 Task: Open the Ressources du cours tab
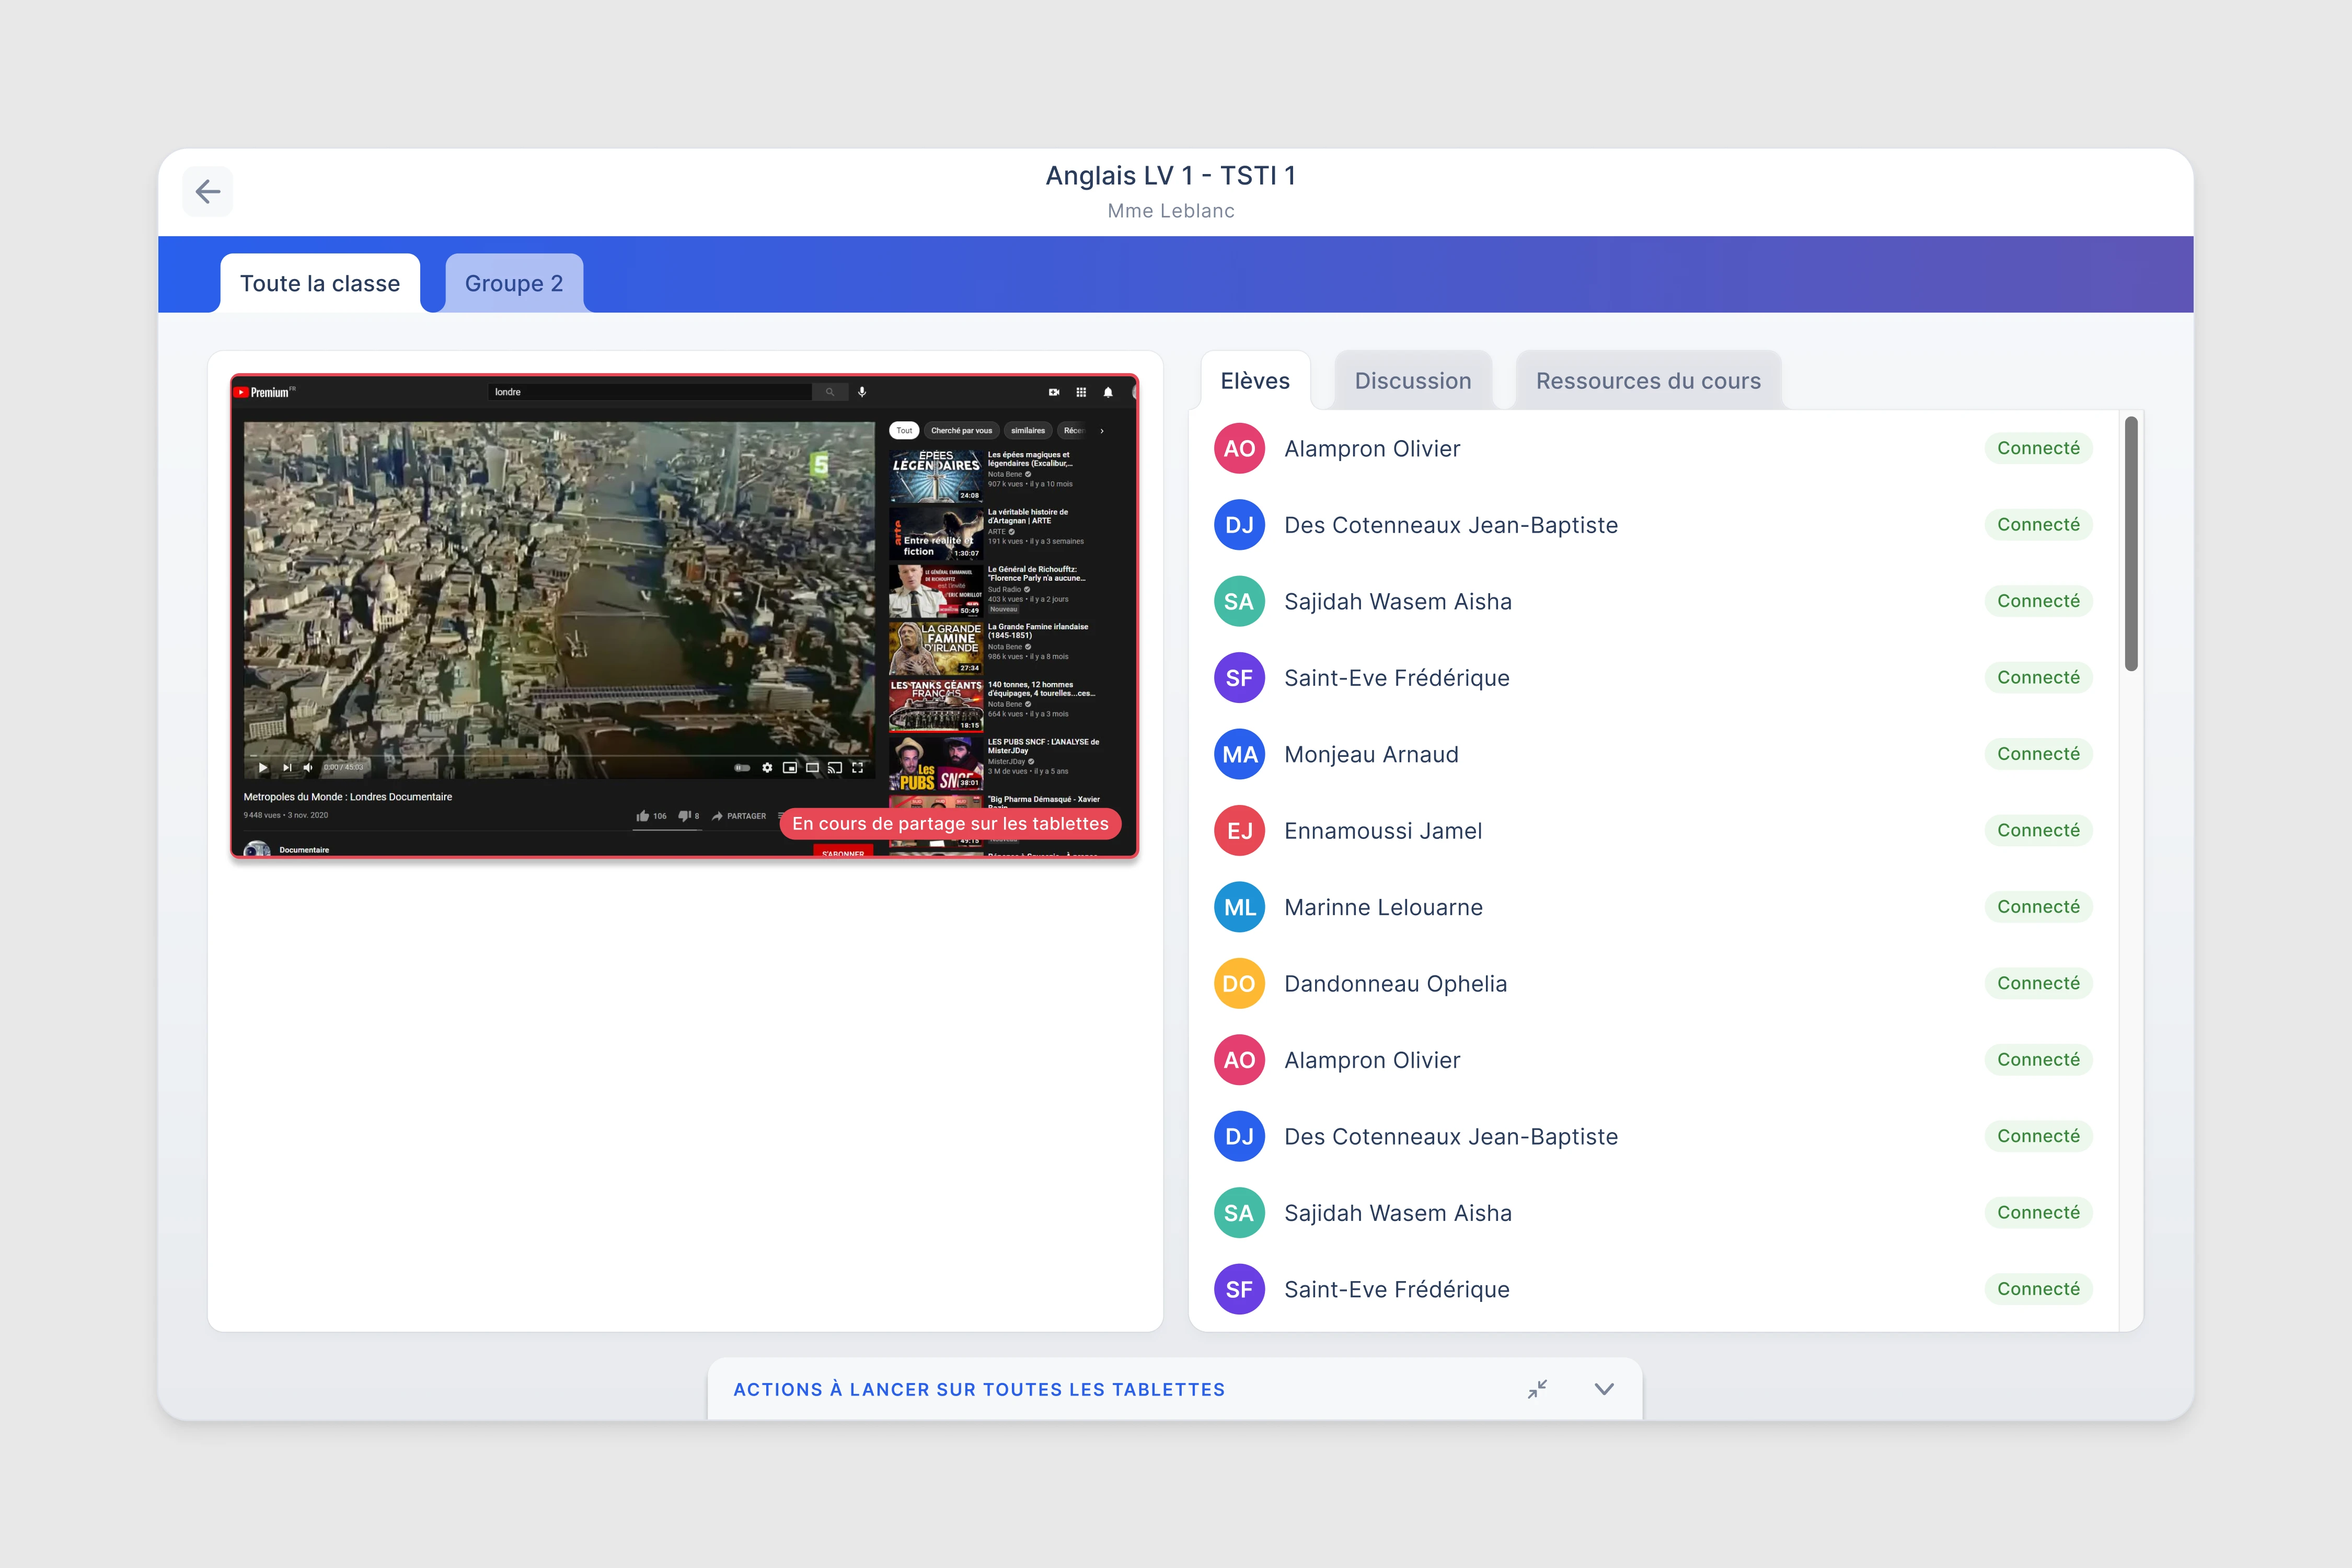pyautogui.click(x=1647, y=381)
